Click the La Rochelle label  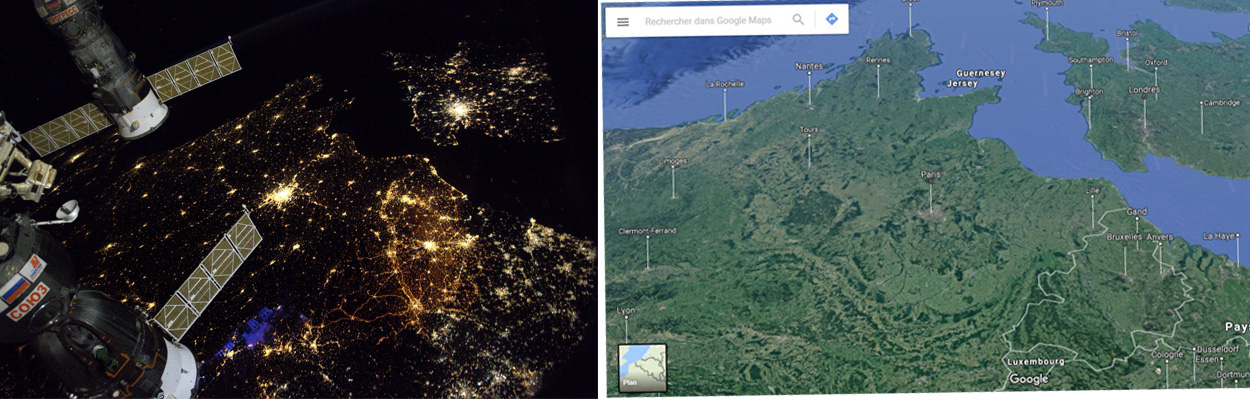725,84
